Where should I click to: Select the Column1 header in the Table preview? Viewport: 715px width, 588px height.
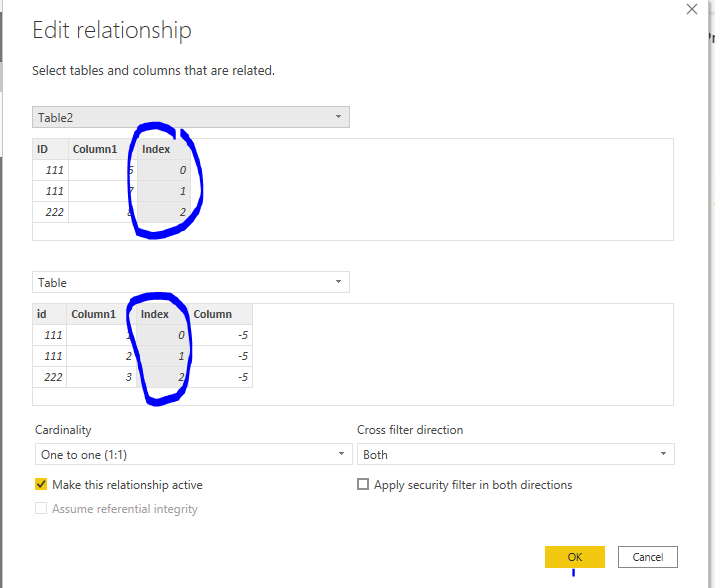coord(101,314)
